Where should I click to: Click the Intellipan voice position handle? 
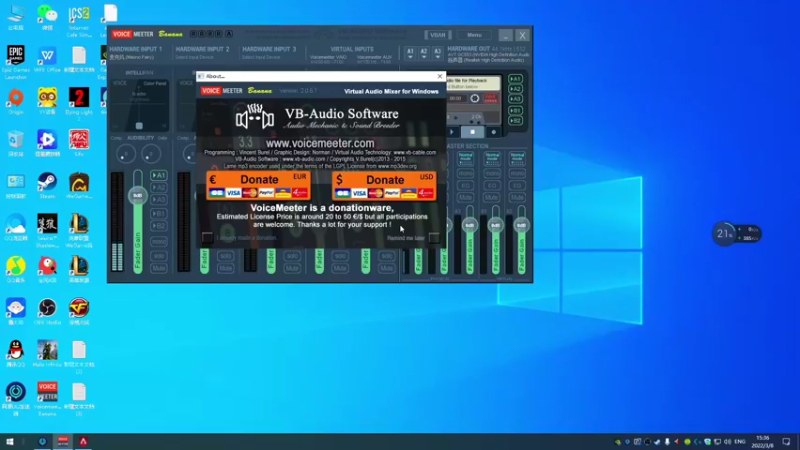tap(139, 126)
